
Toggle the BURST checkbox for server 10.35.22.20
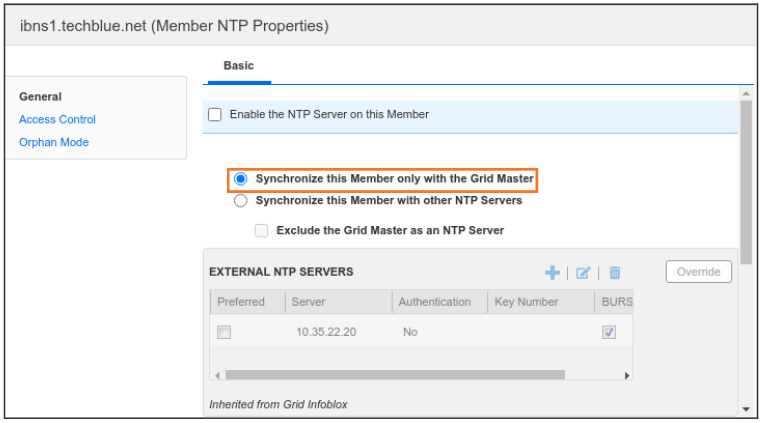pos(609,332)
